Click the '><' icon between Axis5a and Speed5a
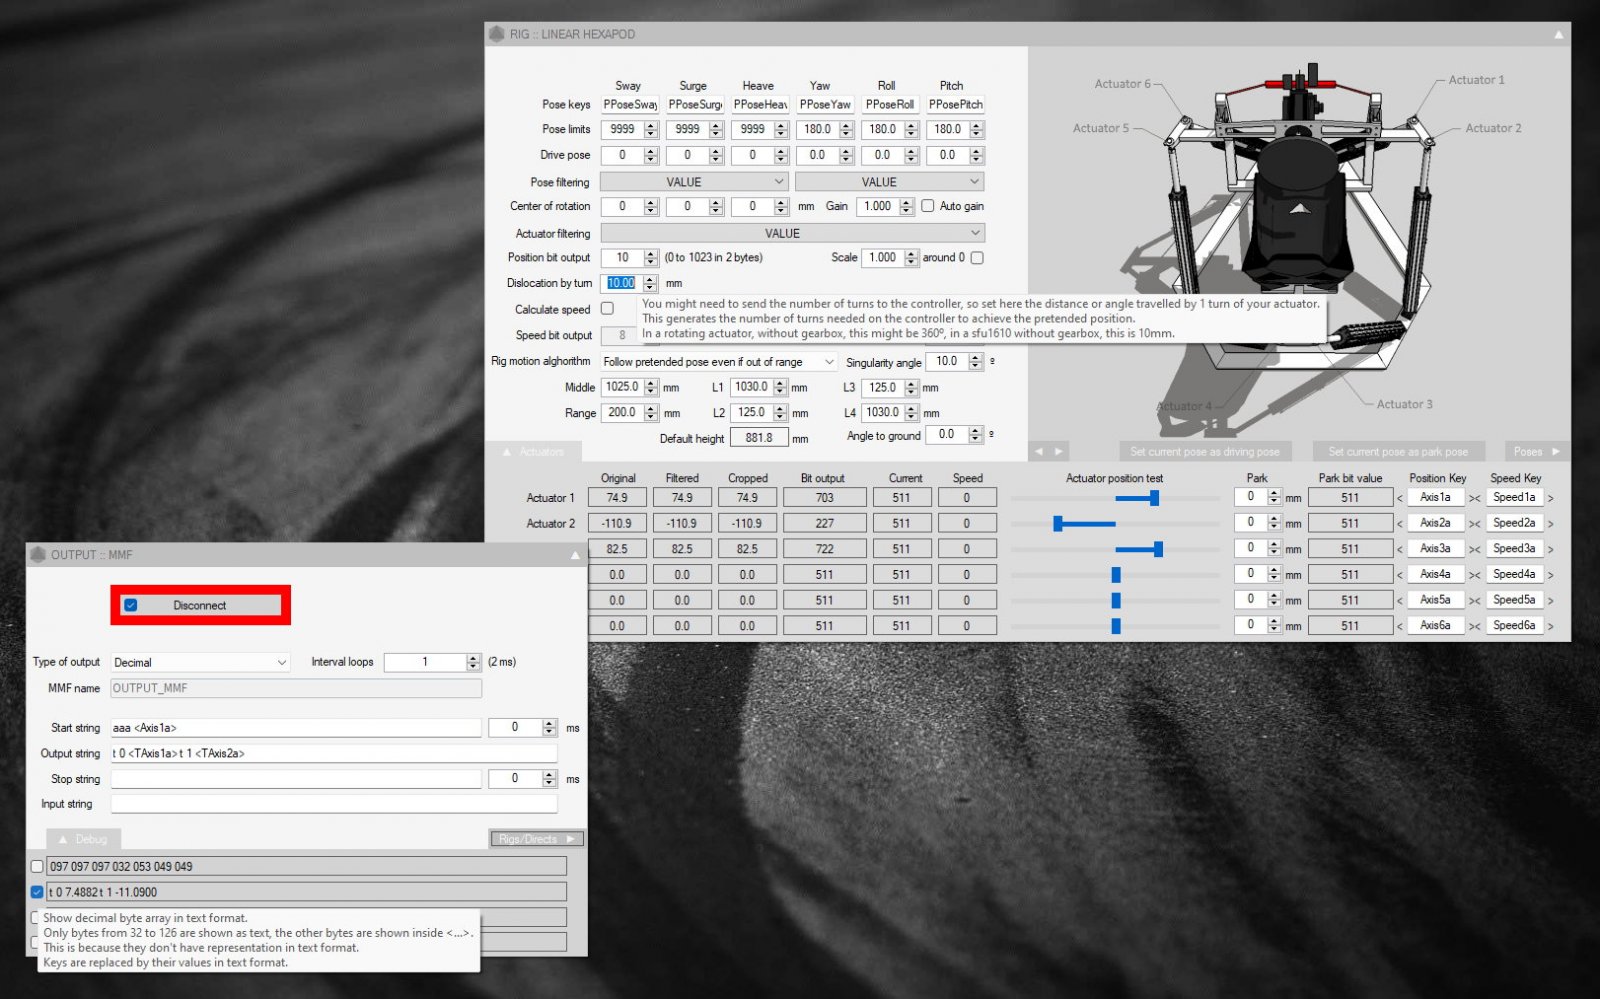Viewport: 1600px width, 999px height. (1474, 601)
